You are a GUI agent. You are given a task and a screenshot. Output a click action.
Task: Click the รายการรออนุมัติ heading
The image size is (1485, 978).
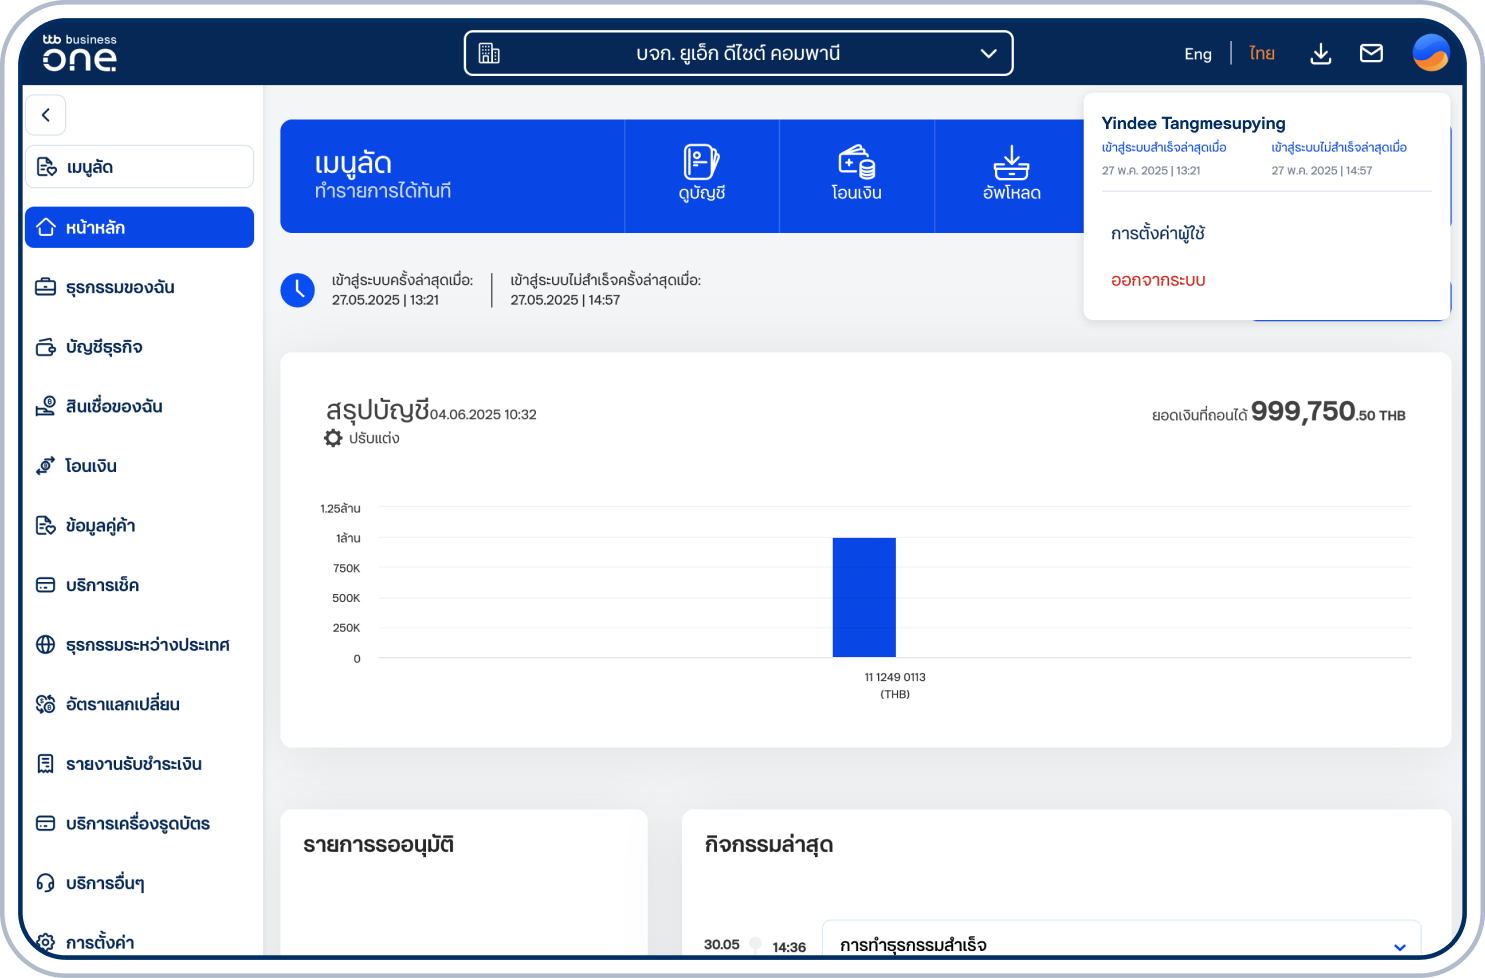[379, 845]
